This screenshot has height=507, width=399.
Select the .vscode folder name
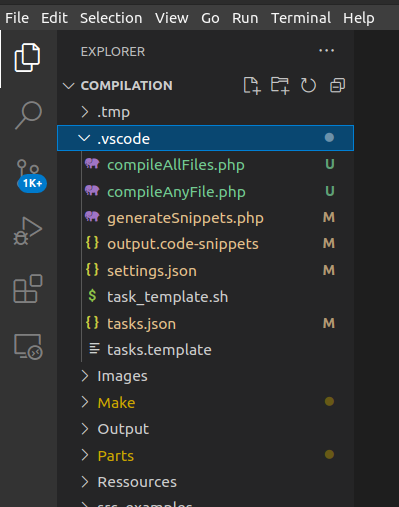123,139
